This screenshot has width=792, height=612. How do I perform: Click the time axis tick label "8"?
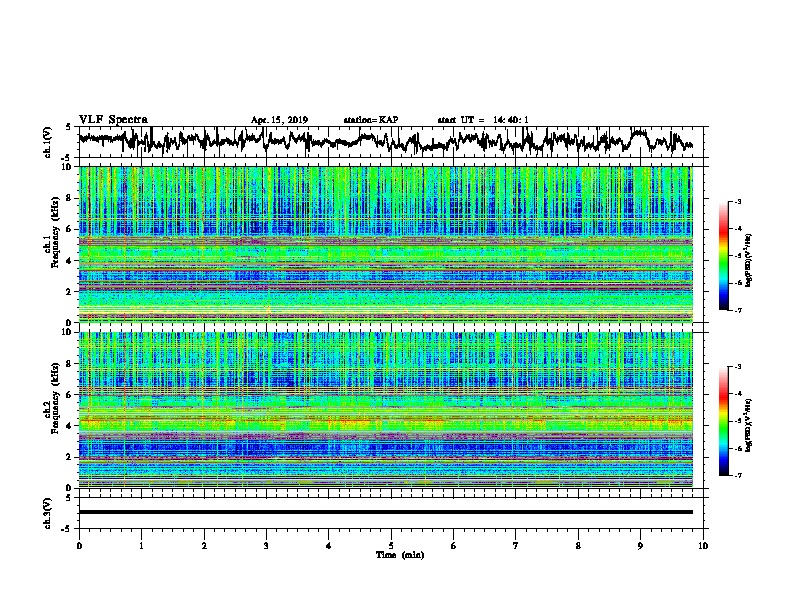click(578, 546)
